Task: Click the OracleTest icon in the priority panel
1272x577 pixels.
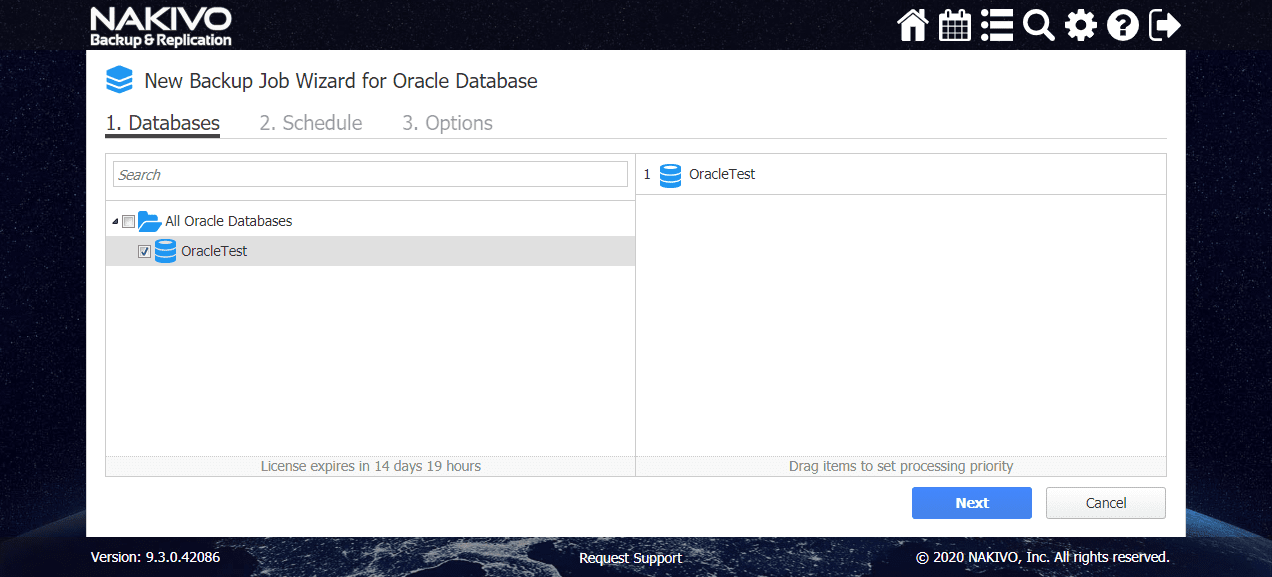Action: (669, 174)
